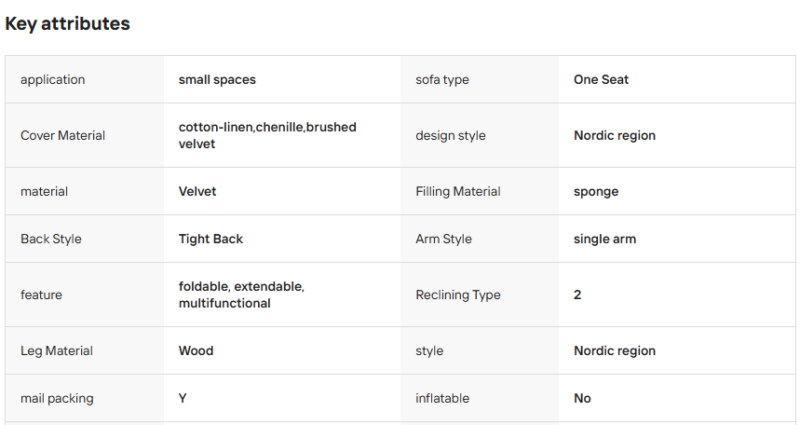Click the small spaces value
This screenshot has width=800, height=425.
(x=217, y=80)
